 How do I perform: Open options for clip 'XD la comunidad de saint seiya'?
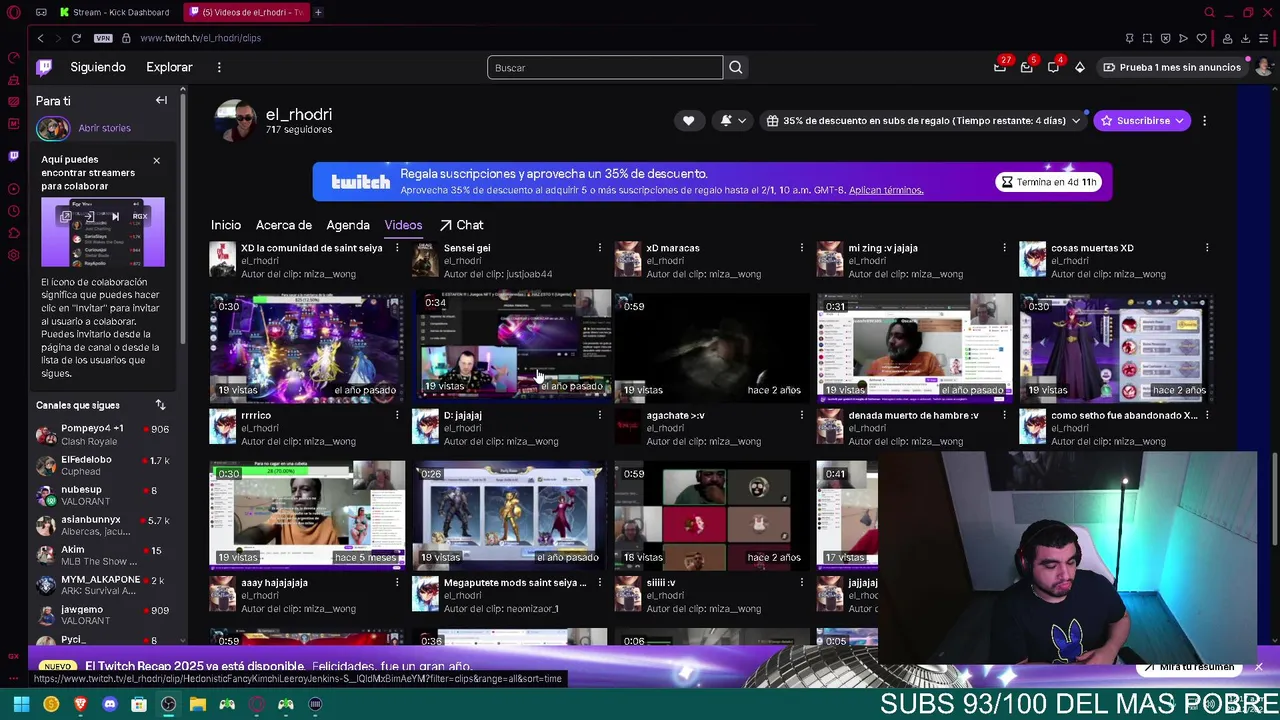[397, 248]
